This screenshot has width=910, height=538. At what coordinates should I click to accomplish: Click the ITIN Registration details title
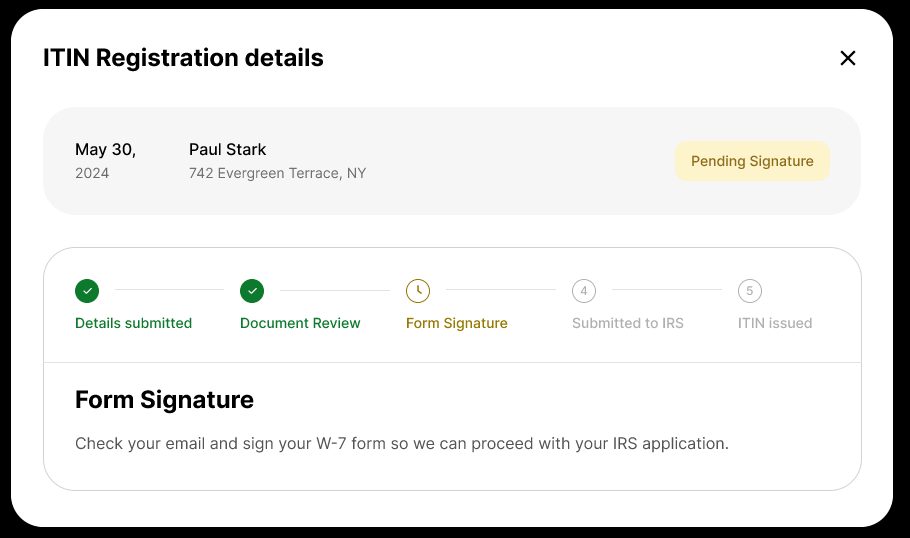click(183, 58)
